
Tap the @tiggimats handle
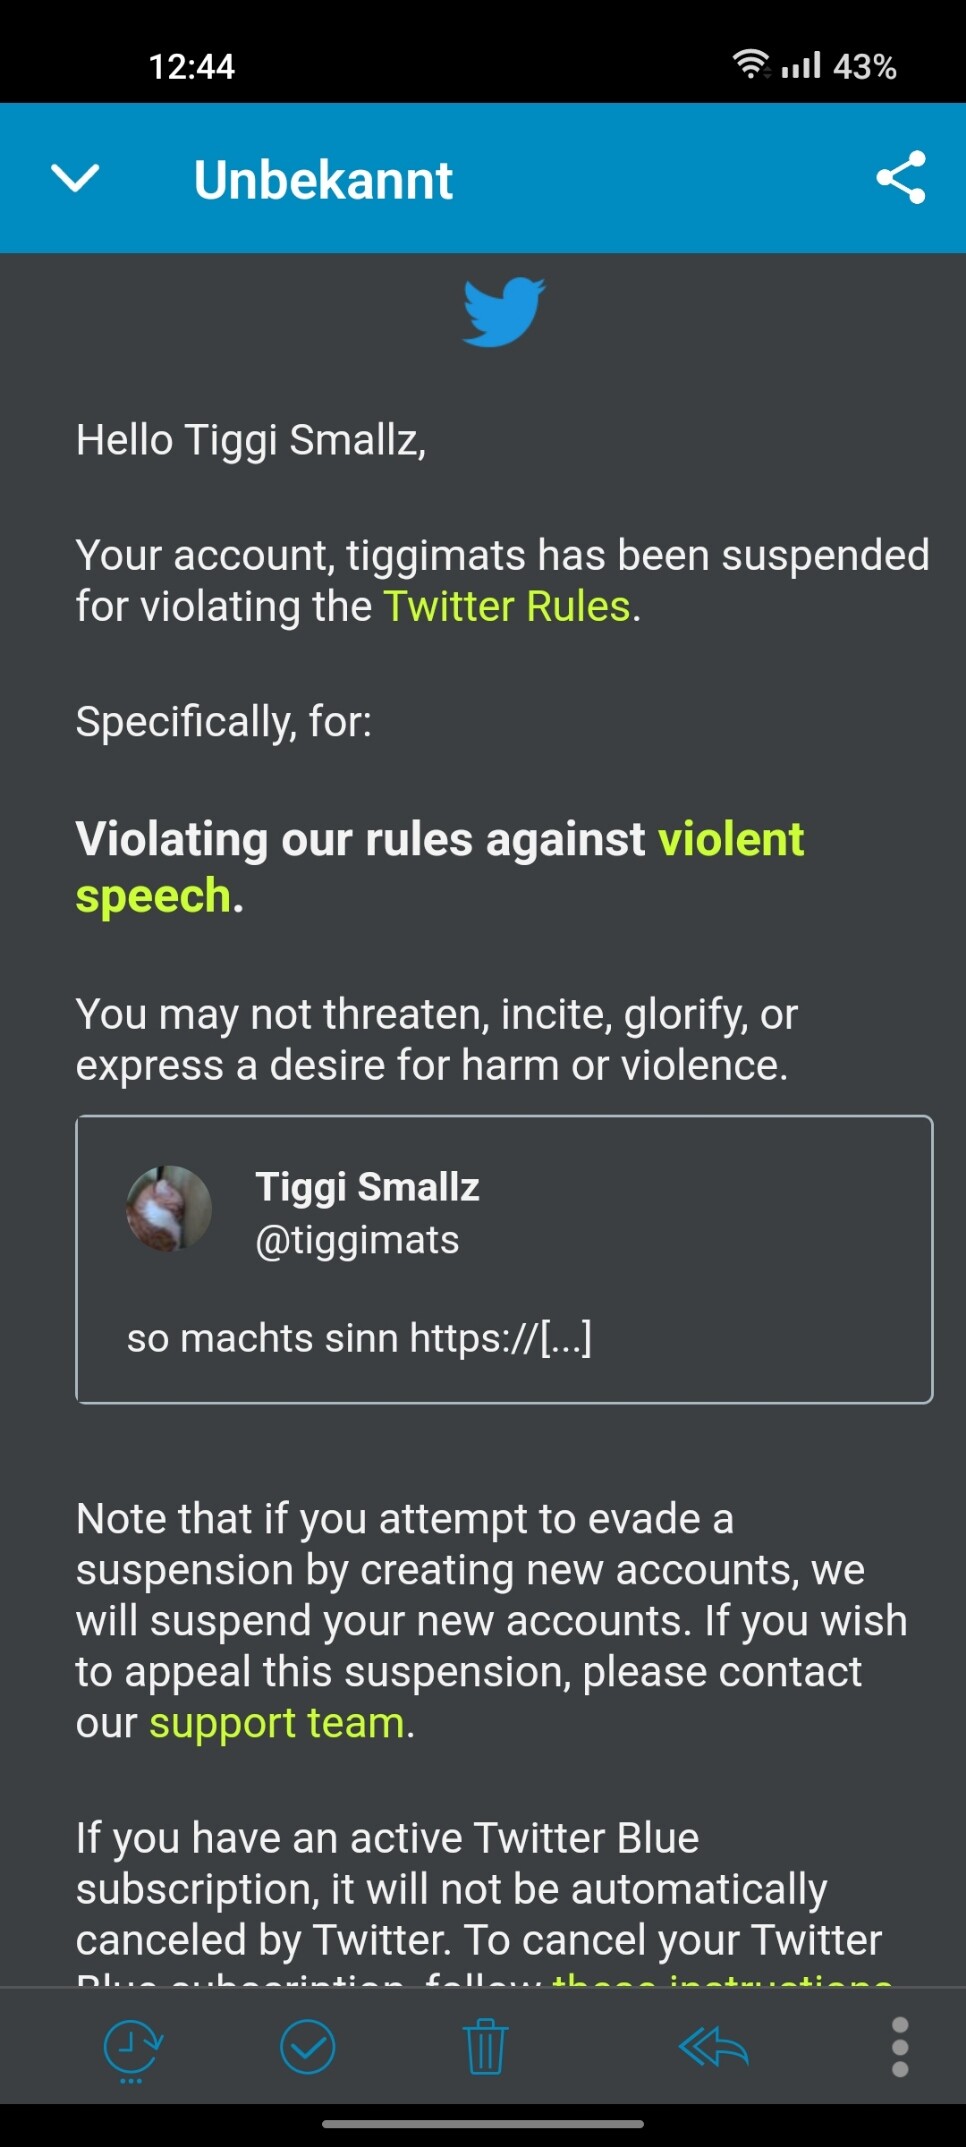[x=357, y=1240]
